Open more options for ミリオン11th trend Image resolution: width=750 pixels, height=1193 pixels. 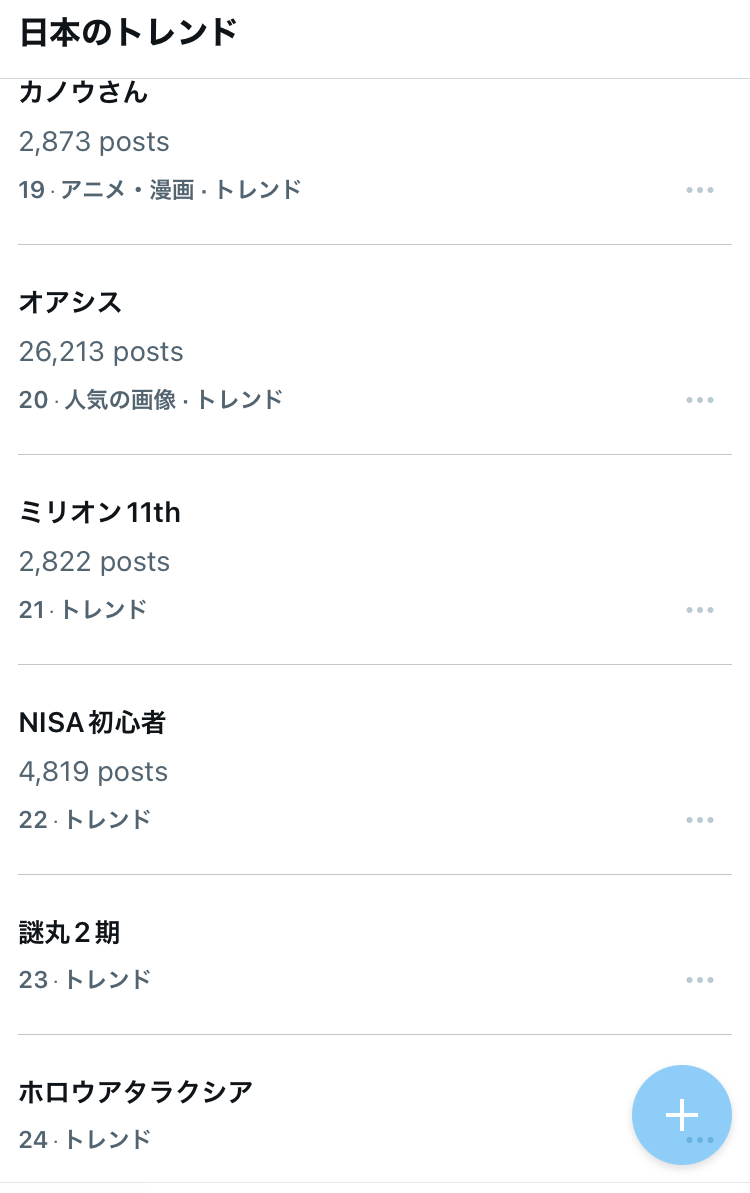(x=700, y=610)
